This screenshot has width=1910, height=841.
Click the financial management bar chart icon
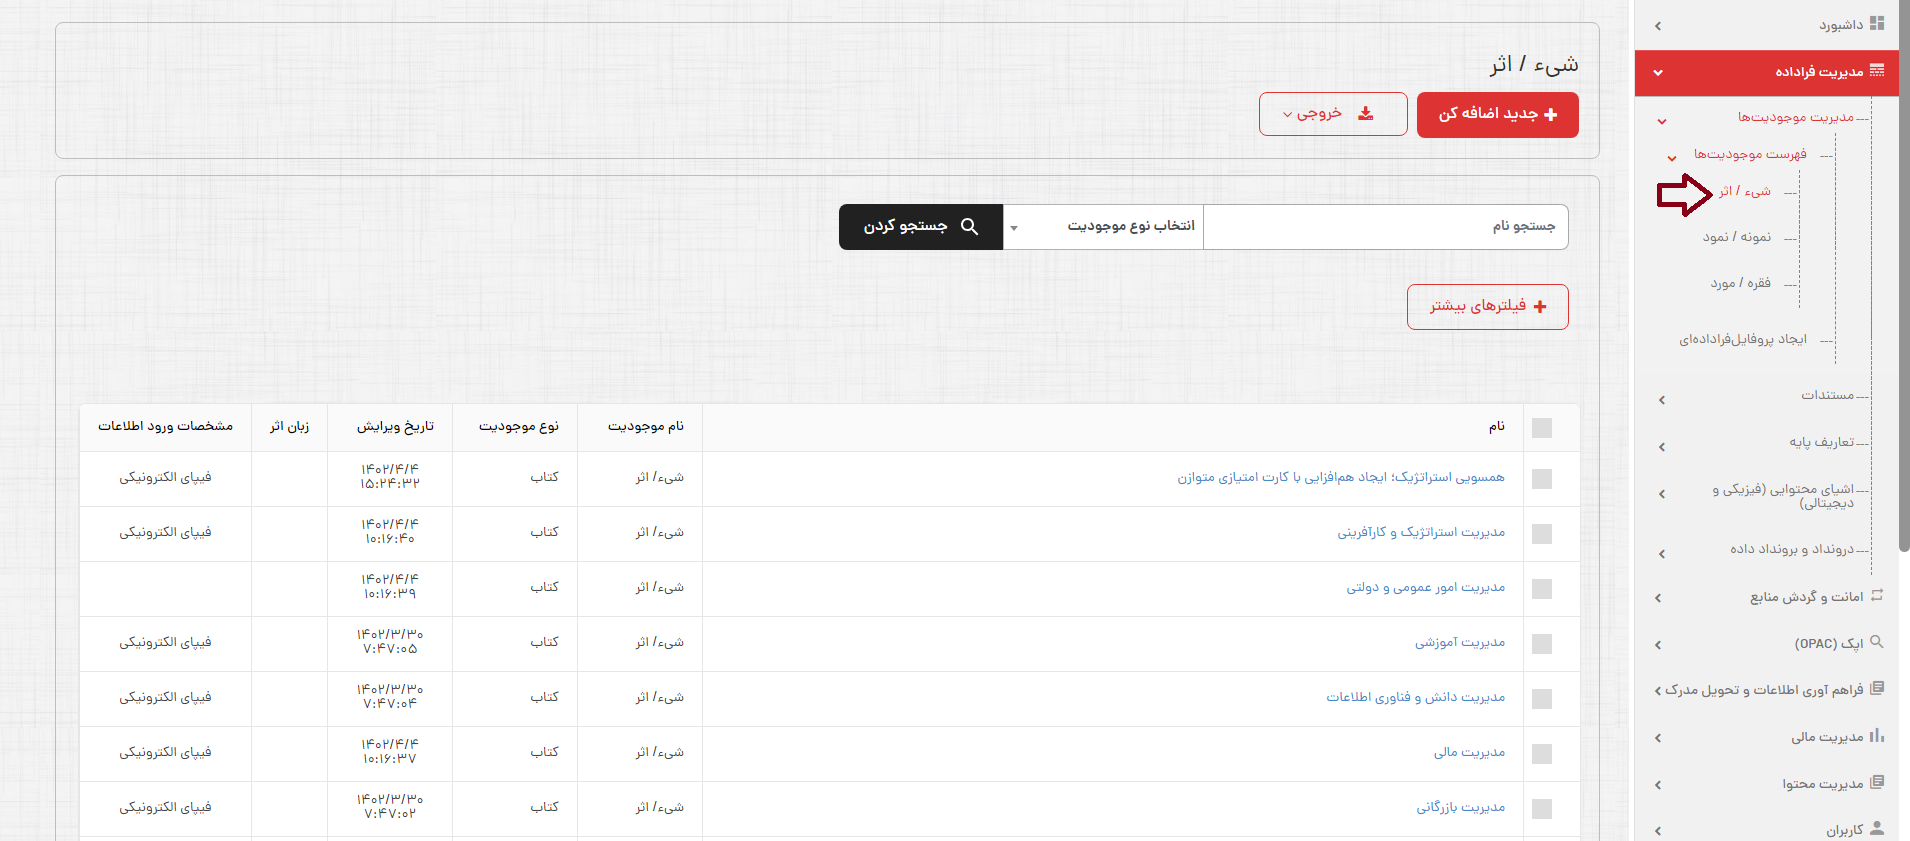[1877, 736]
